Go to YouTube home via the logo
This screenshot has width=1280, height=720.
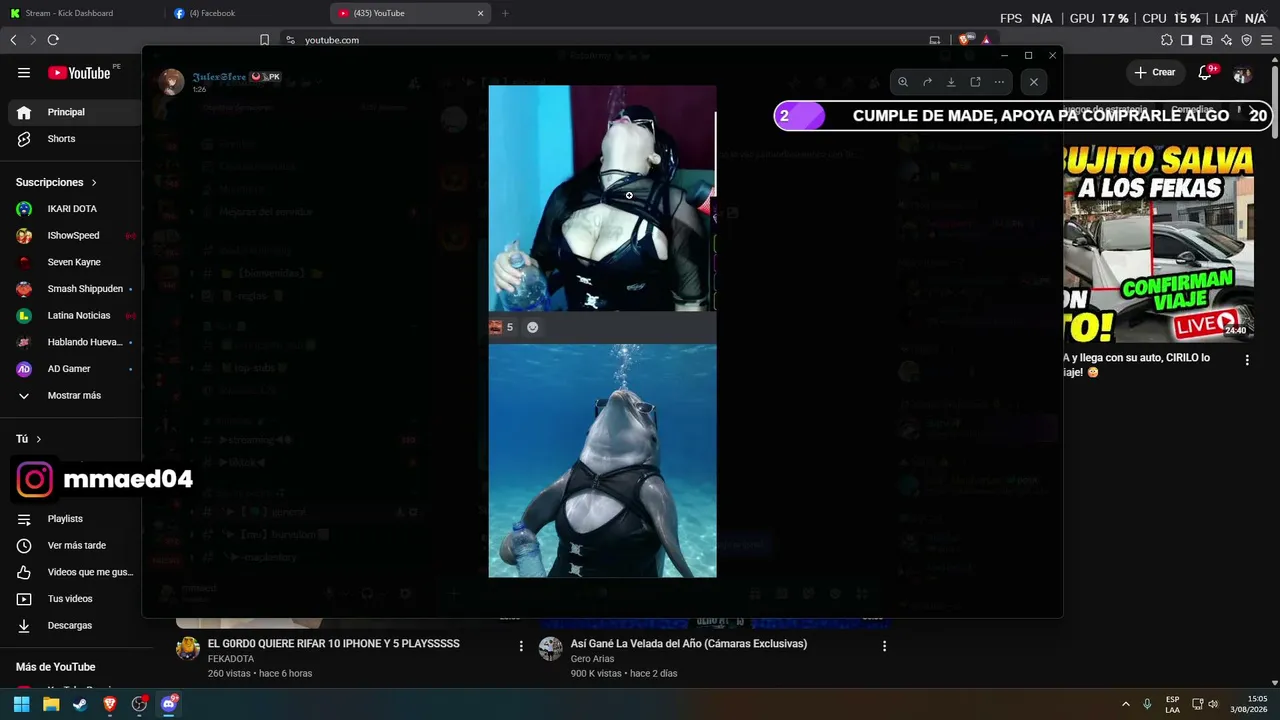79,72
